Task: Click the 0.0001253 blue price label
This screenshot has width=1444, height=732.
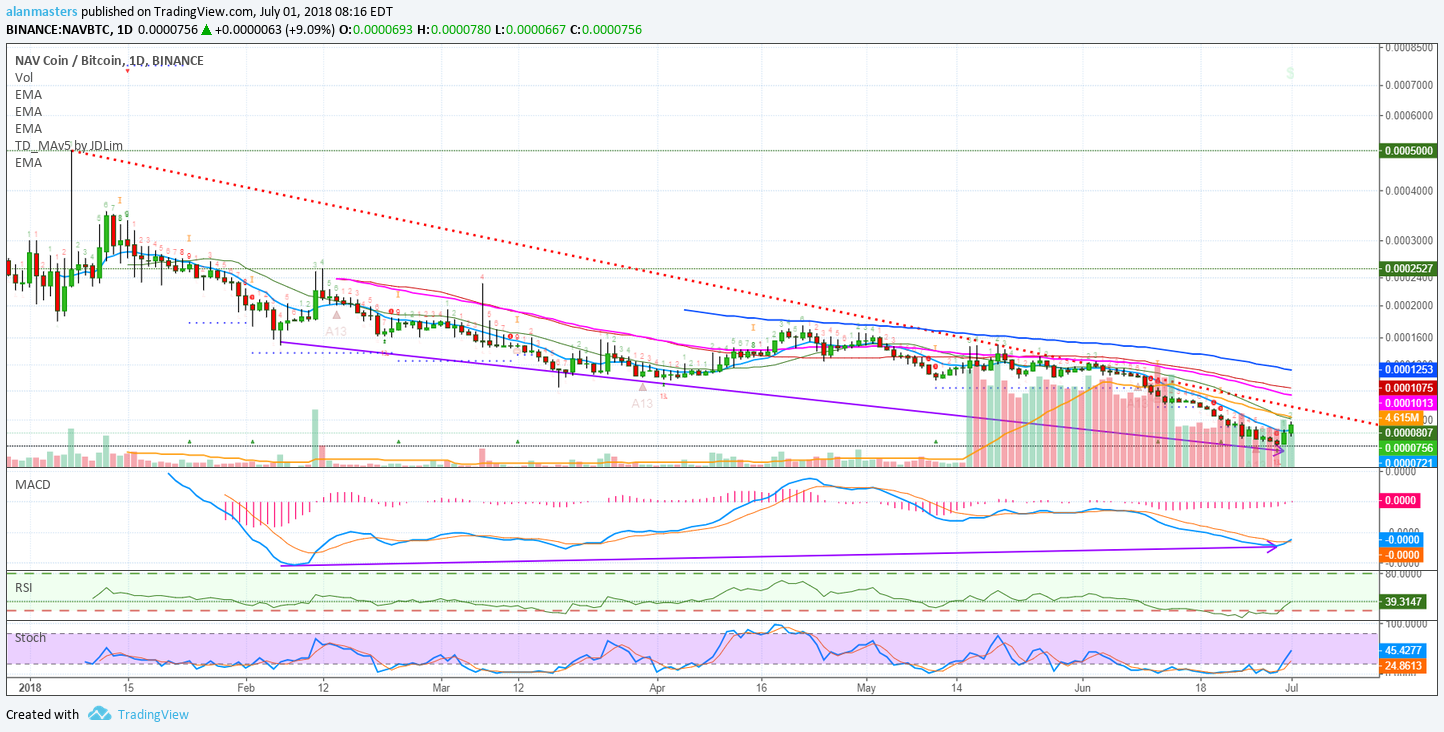Action: 1408,369
